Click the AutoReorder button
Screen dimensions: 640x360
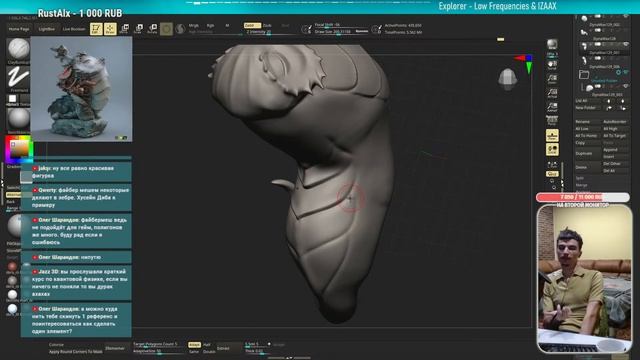pyautogui.click(x=616, y=122)
